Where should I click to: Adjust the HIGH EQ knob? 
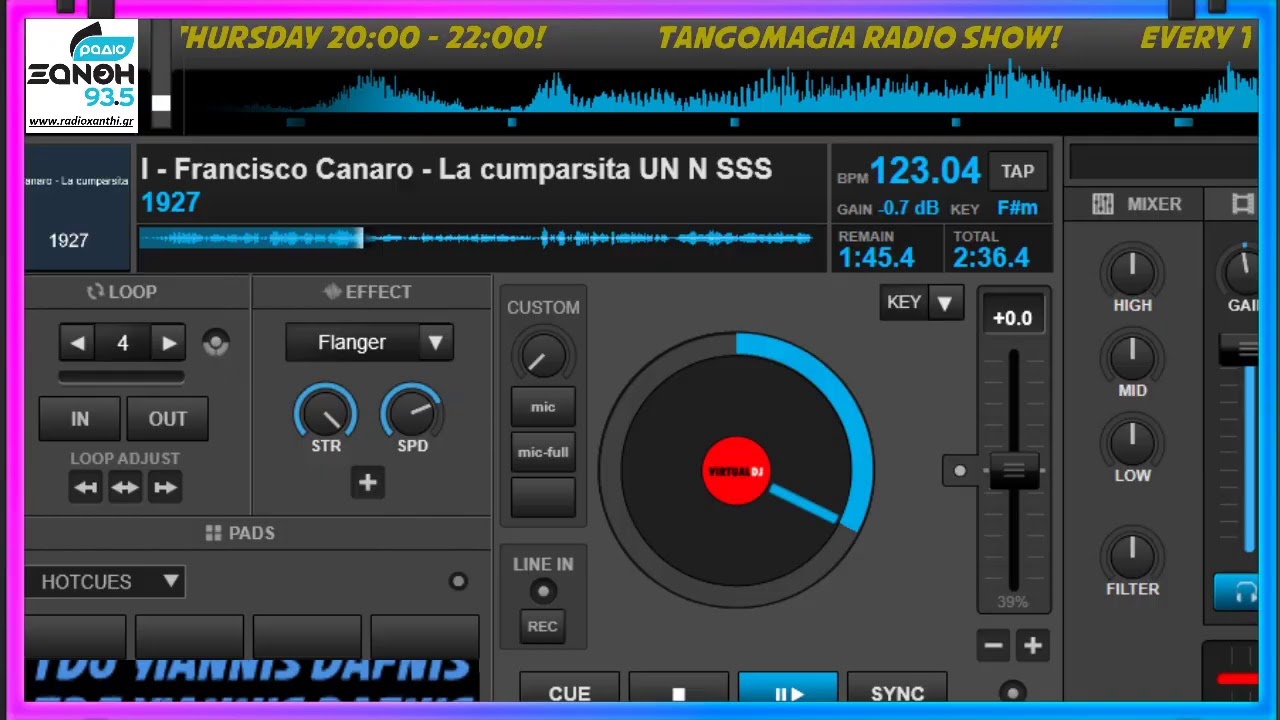[x=1132, y=271]
